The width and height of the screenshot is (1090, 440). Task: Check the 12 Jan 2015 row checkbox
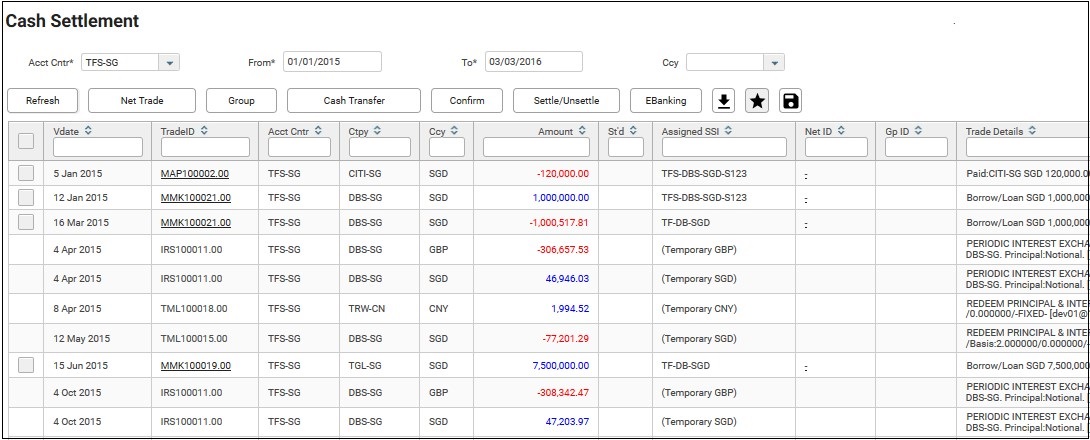coord(26,197)
